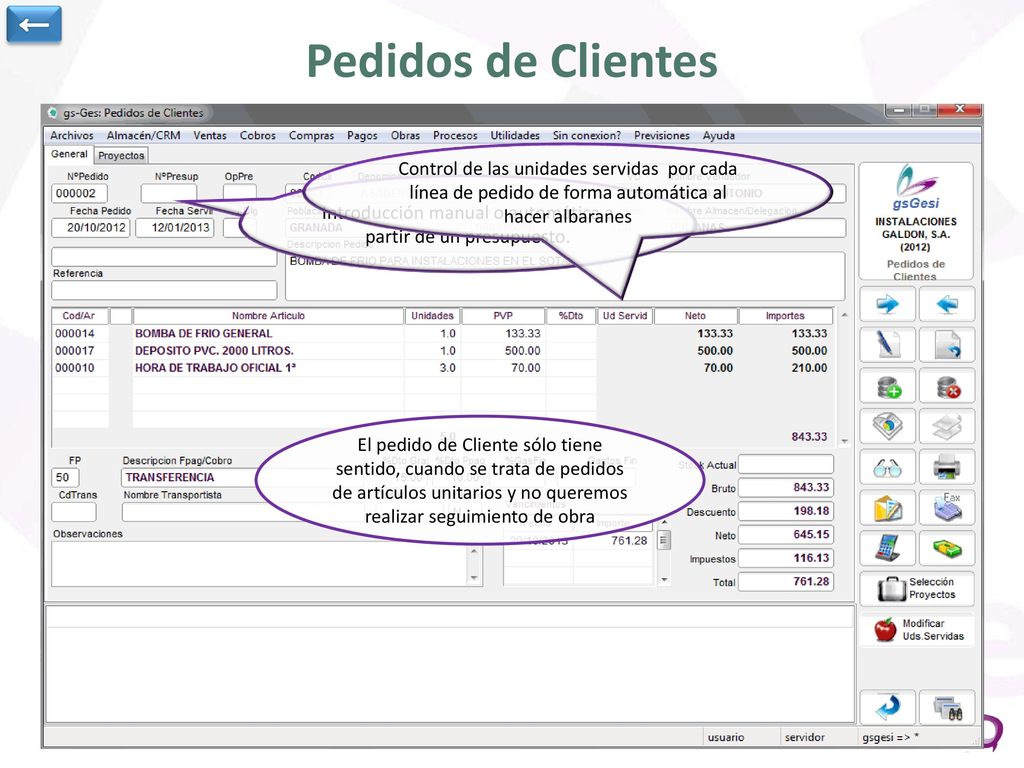Viewport: 1024px width, 768px height.
Task: Click article code 000017 cell
Action: point(80,351)
